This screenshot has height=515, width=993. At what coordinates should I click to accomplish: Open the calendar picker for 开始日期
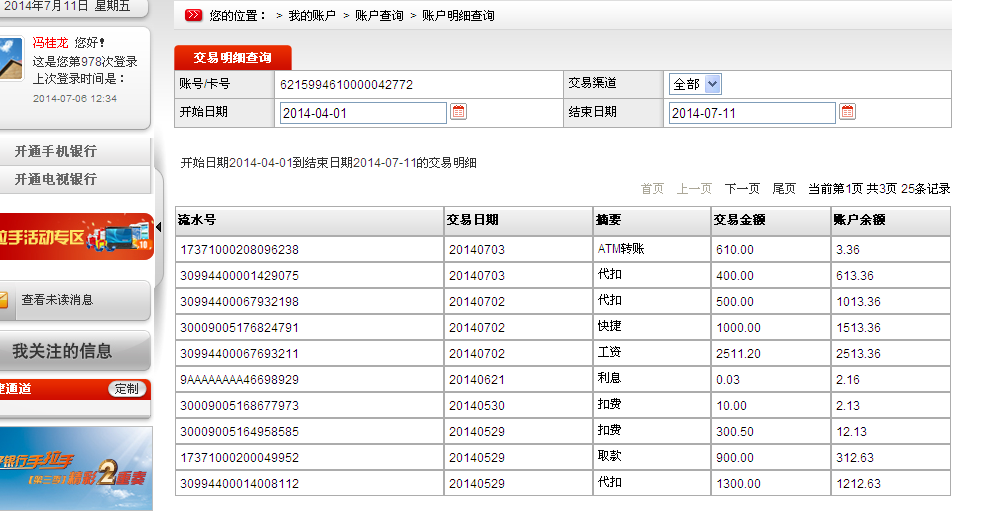(459, 112)
